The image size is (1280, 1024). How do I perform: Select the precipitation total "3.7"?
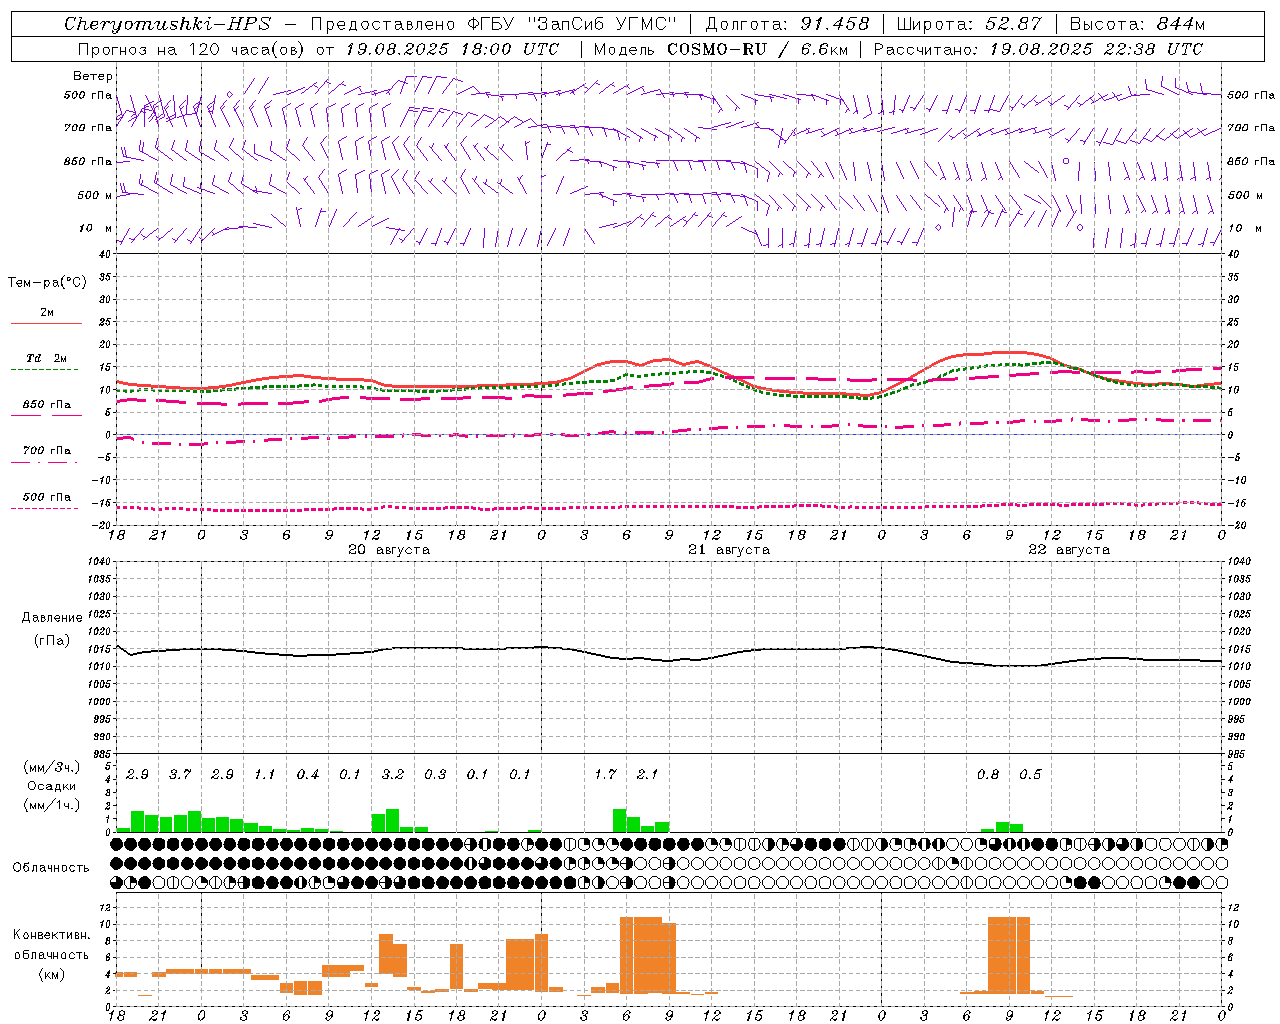pyautogui.click(x=180, y=775)
